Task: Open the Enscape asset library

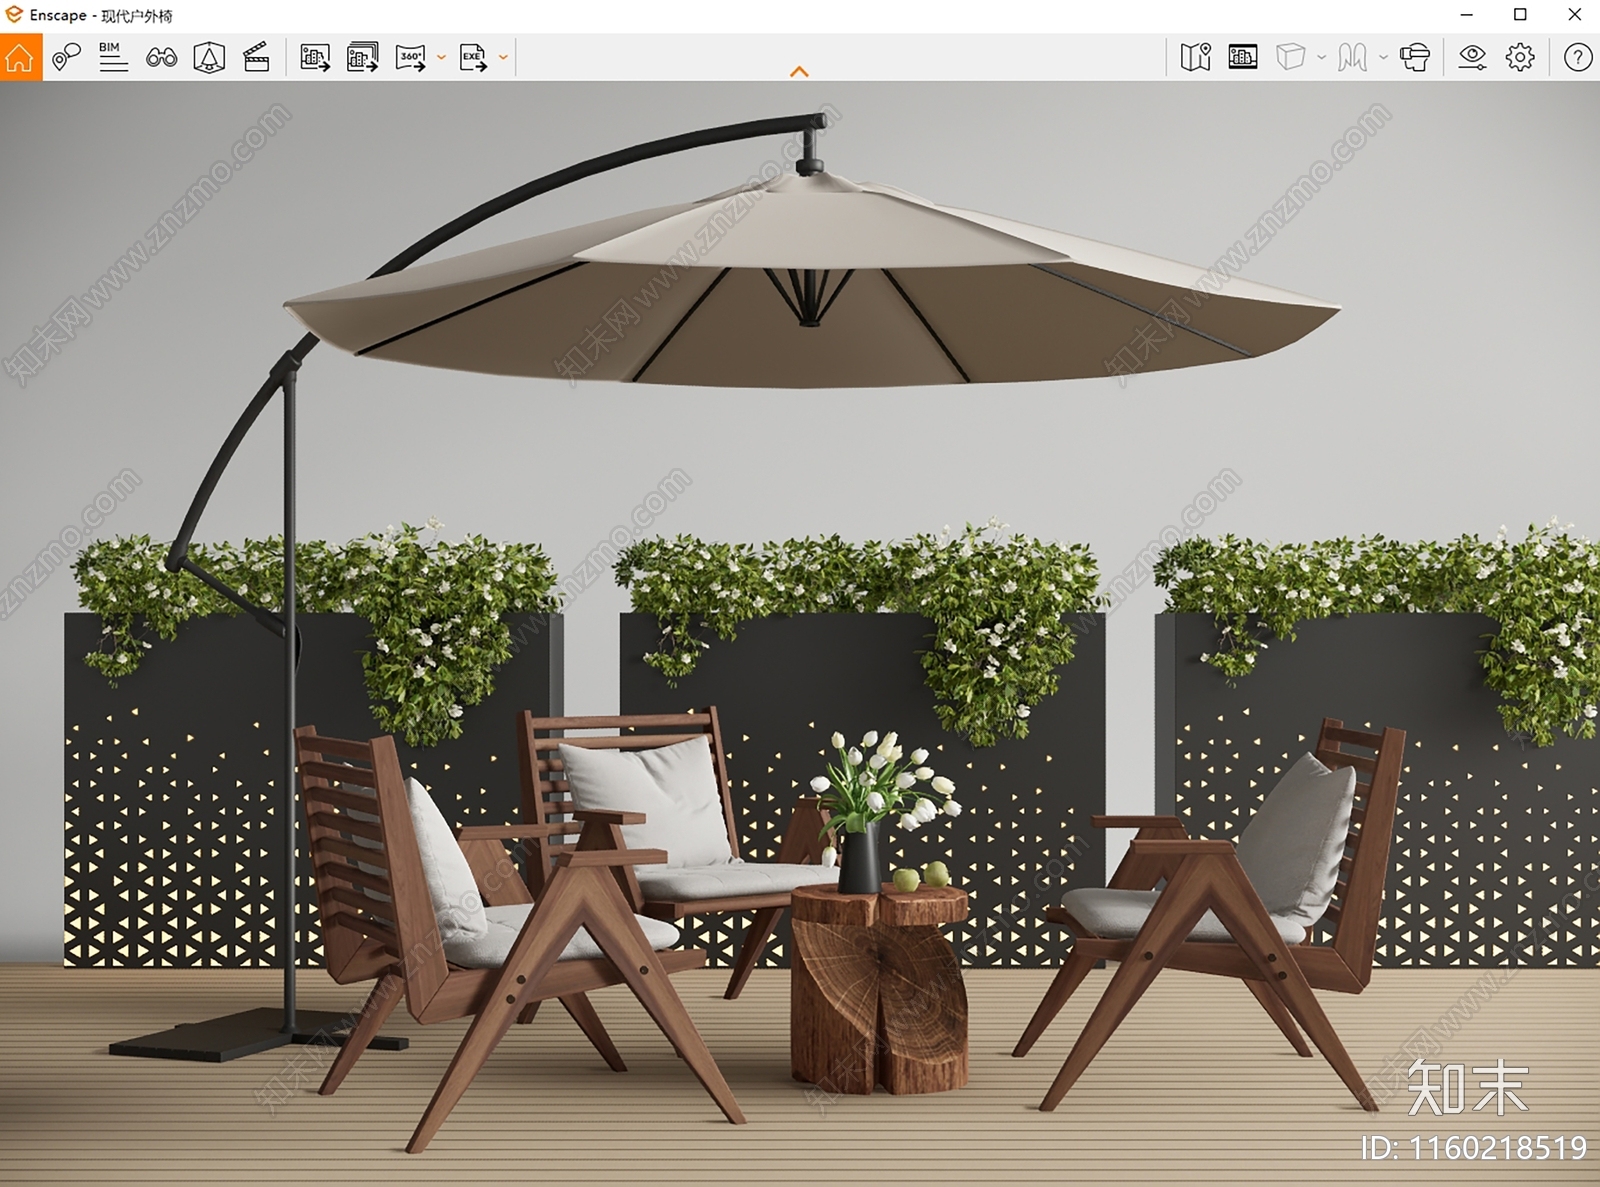Action: point(209,58)
